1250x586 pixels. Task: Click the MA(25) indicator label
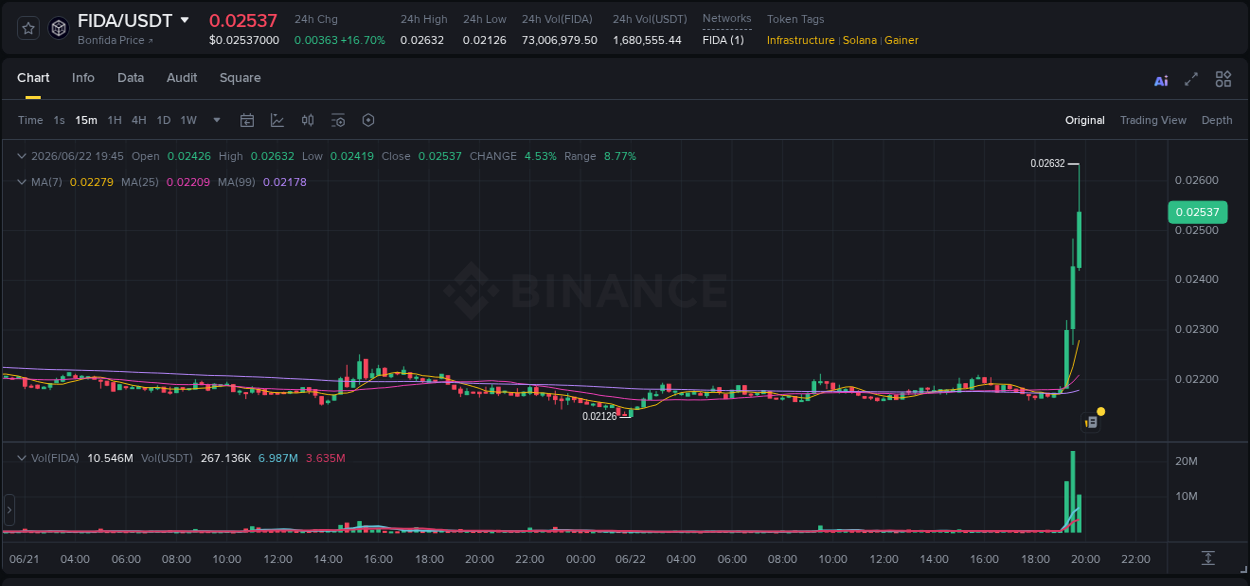pyautogui.click(x=141, y=182)
